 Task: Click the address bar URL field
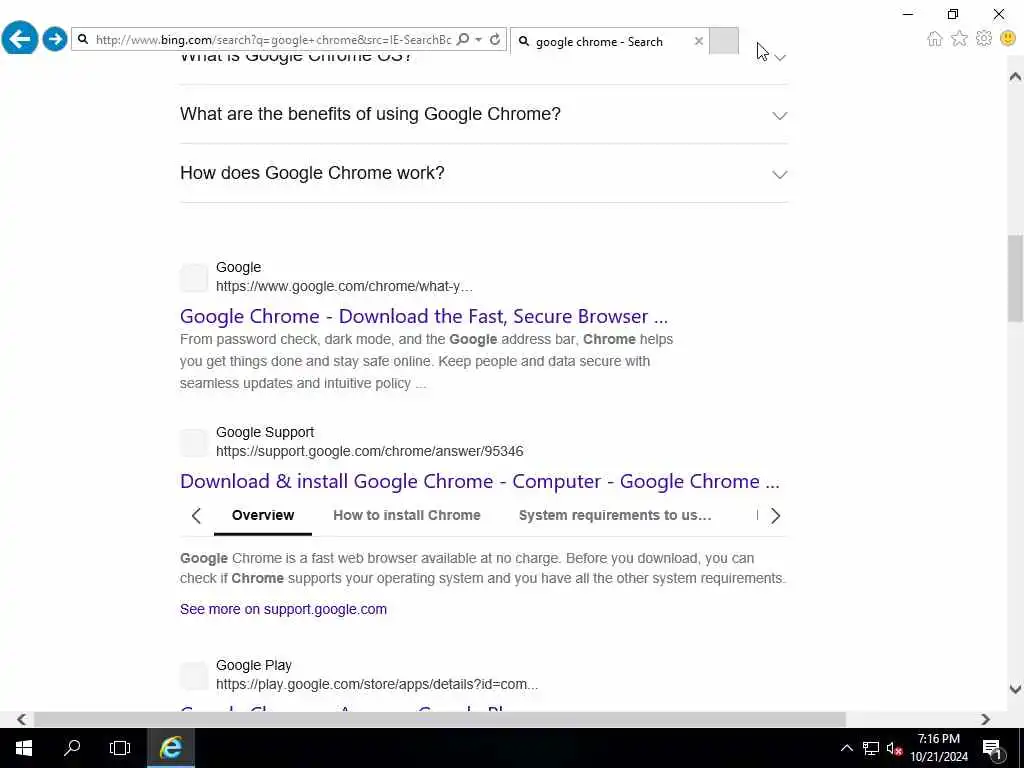273,40
